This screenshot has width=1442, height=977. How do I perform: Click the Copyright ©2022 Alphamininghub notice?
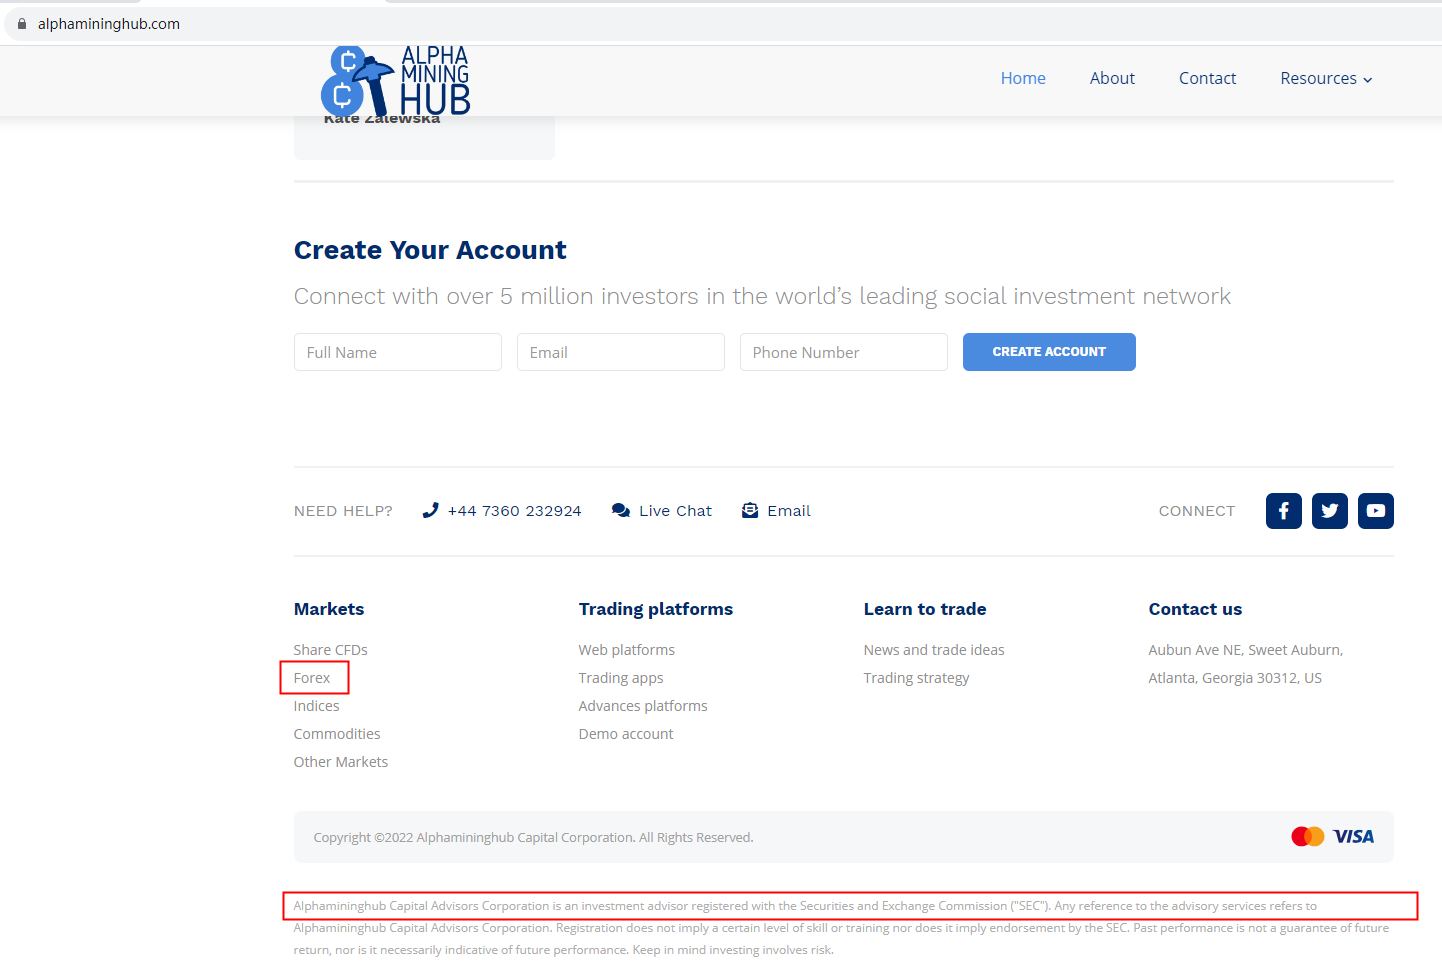coord(533,838)
